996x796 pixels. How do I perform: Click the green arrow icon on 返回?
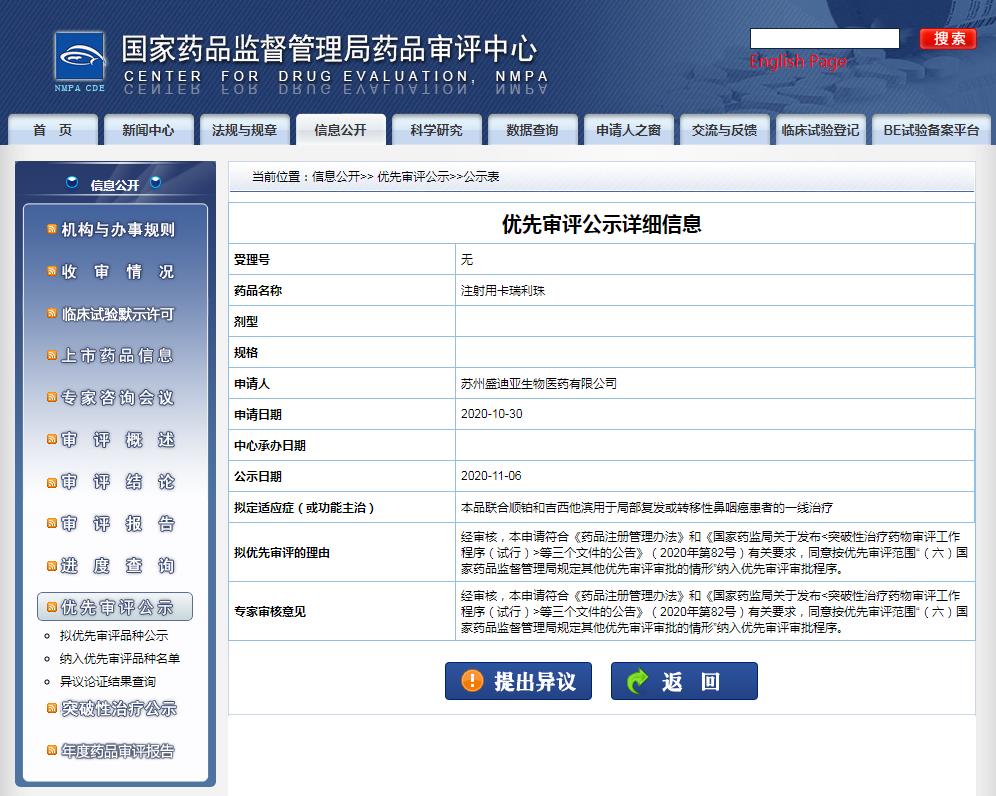click(636, 681)
